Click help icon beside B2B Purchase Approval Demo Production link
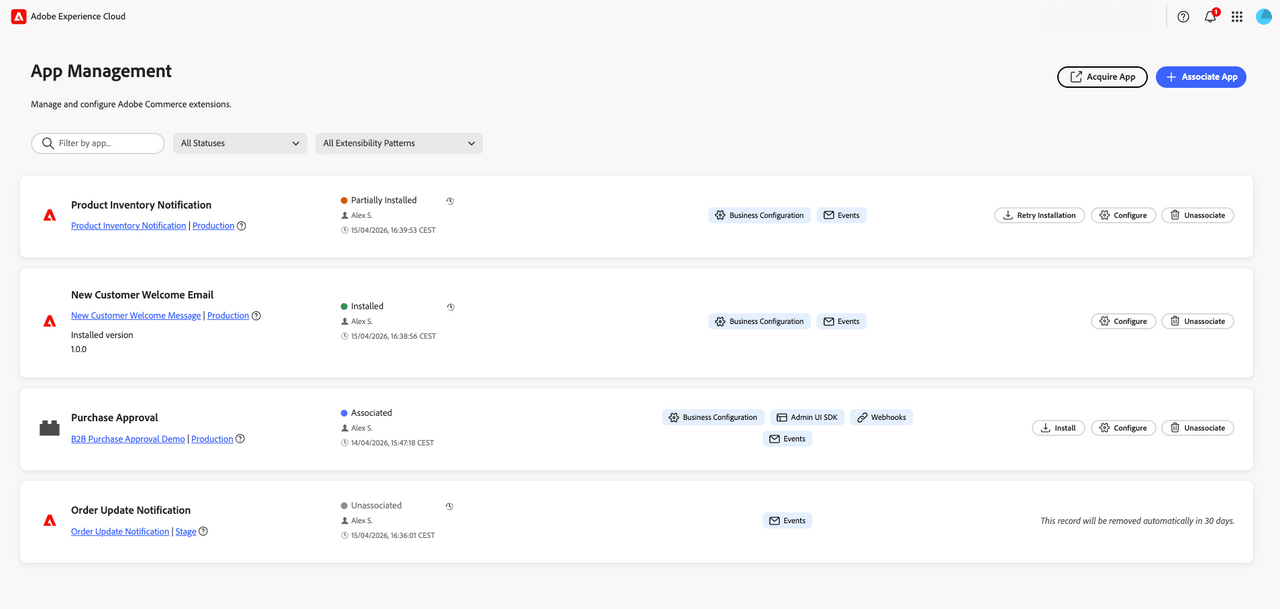The height and width of the screenshot is (609, 1280). click(x=240, y=439)
